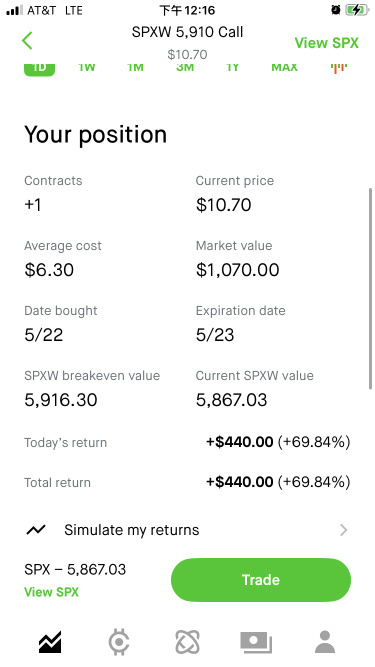Tap the green Trade button
The height and width of the screenshot is (667, 375).
pos(261,580)
